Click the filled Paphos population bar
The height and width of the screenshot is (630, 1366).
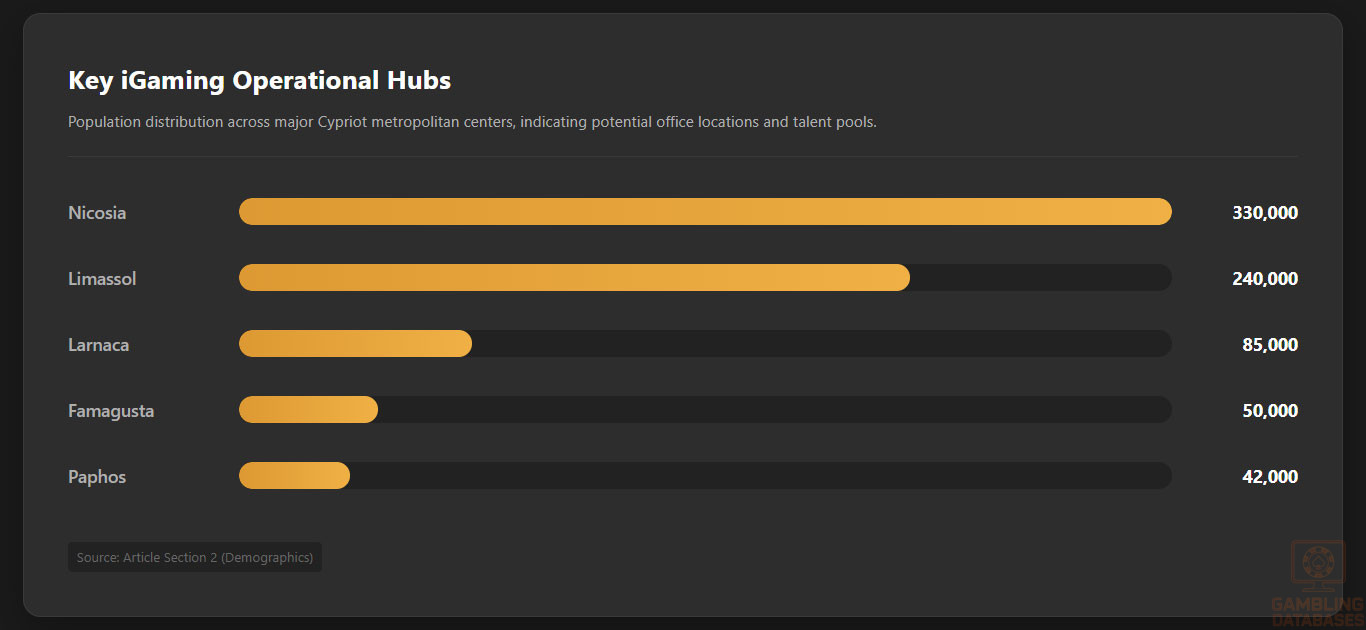[294, 476]
